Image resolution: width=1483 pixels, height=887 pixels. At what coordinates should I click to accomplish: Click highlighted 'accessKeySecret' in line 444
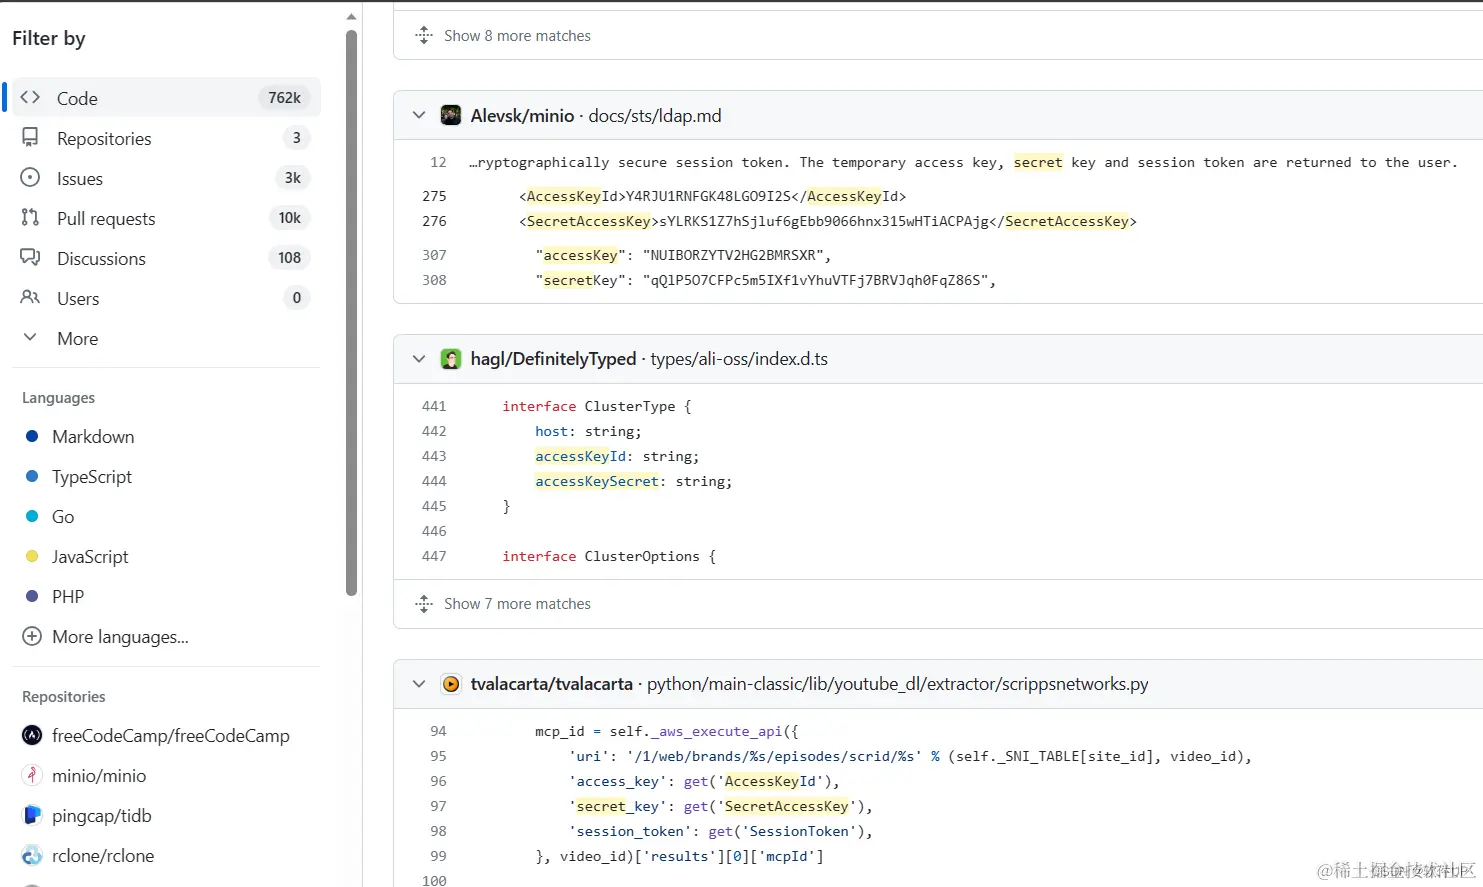point(597,481)
